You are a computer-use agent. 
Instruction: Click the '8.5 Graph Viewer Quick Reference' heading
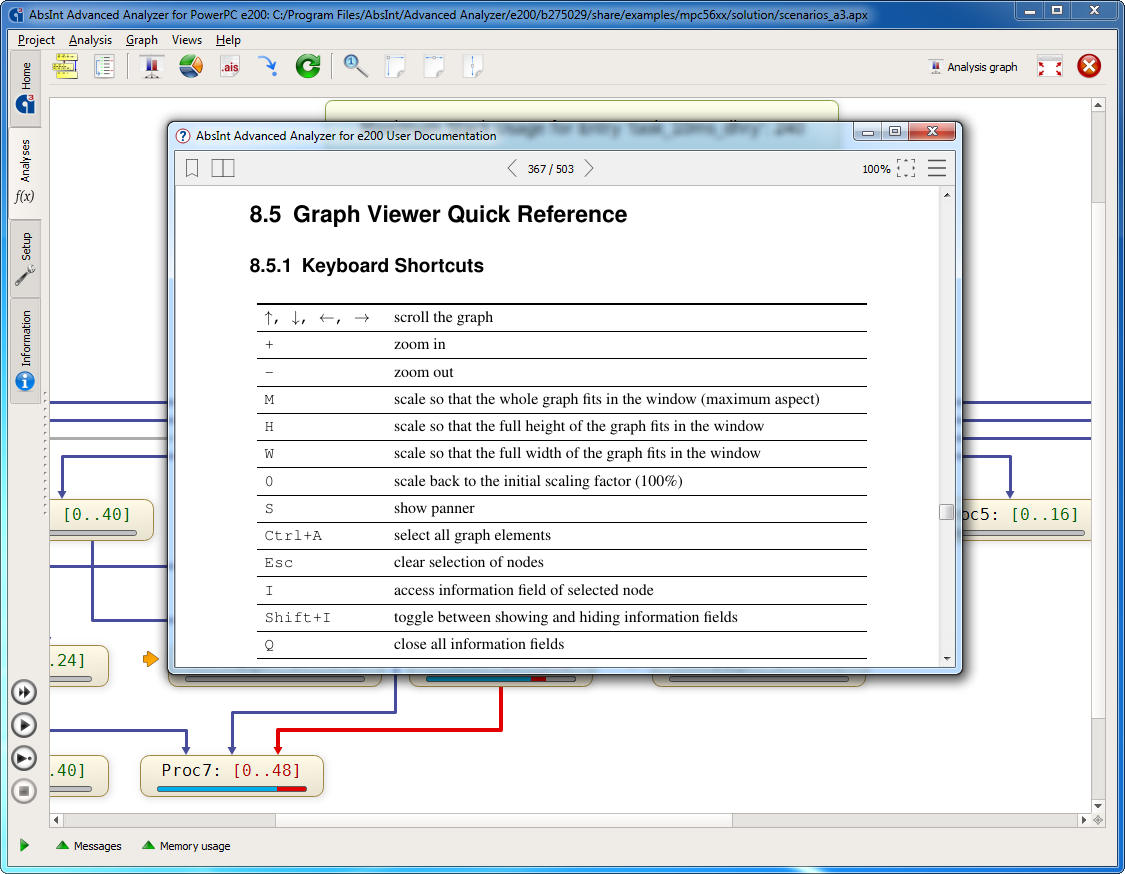coord(438,214)
